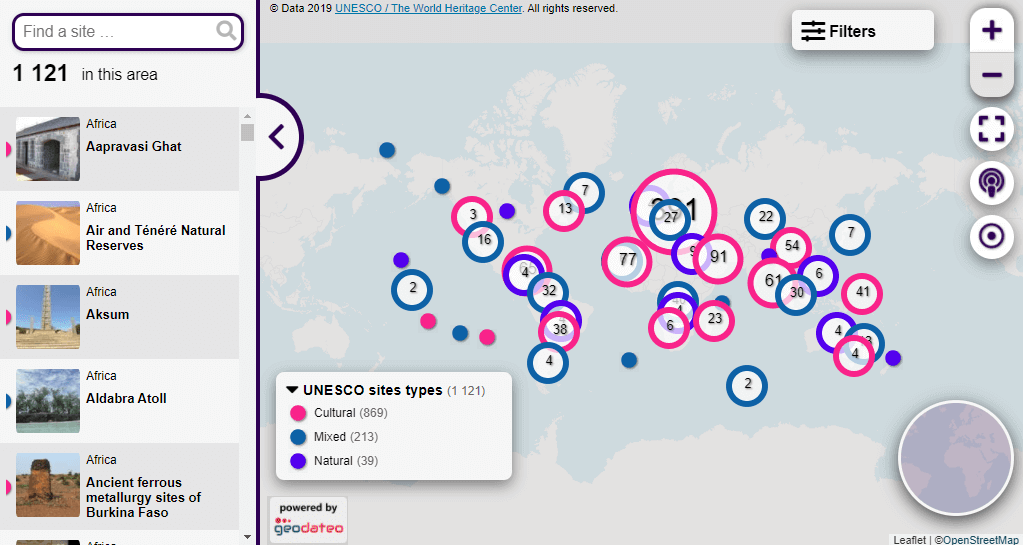Click the search magnifier icon
Screen dimensions: 1023x545
tap(226, 31)
